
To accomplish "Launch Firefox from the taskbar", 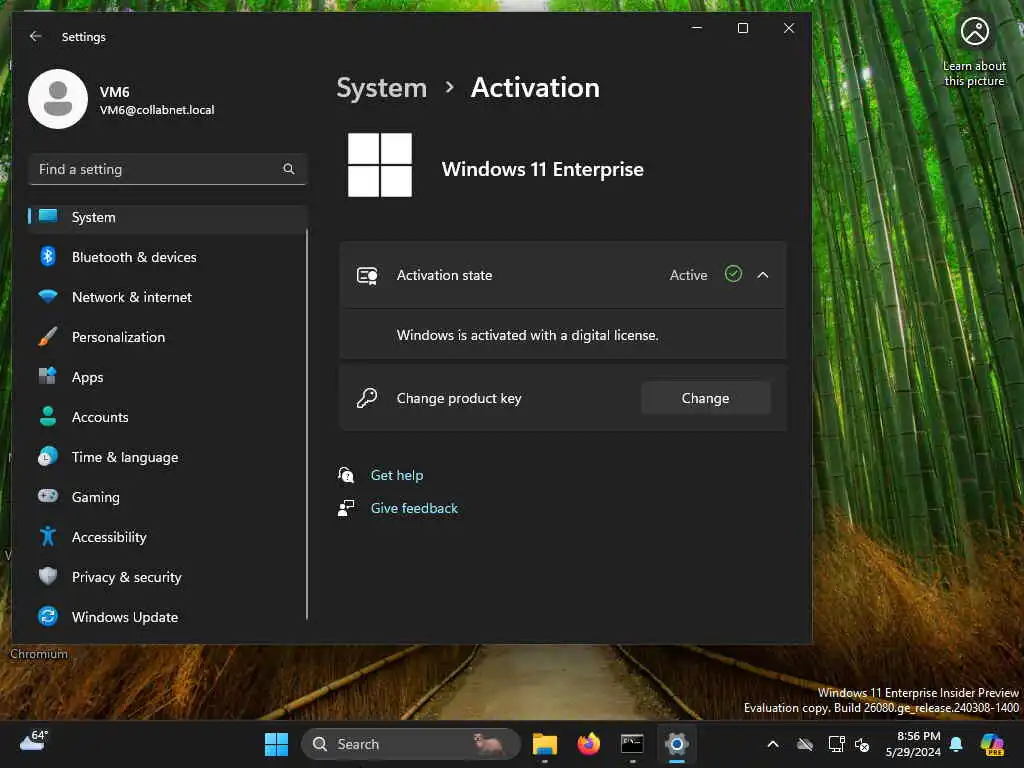I will (588, 744).
